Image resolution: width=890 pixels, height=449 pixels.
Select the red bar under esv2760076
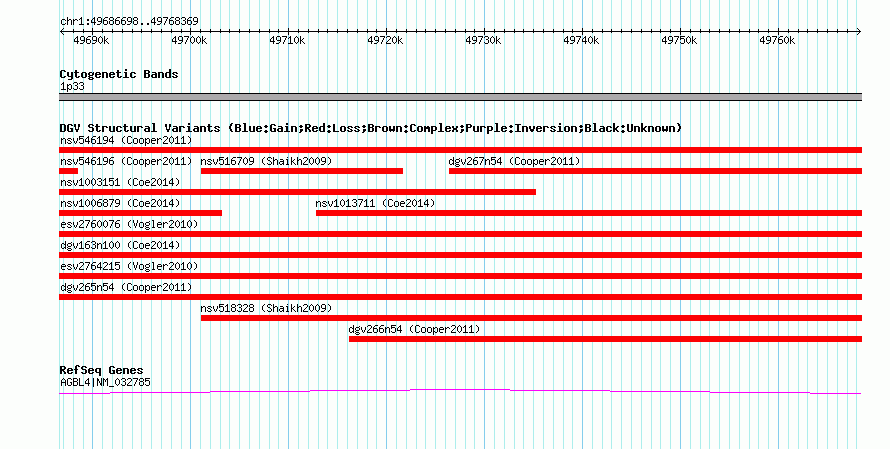point(460,234)
